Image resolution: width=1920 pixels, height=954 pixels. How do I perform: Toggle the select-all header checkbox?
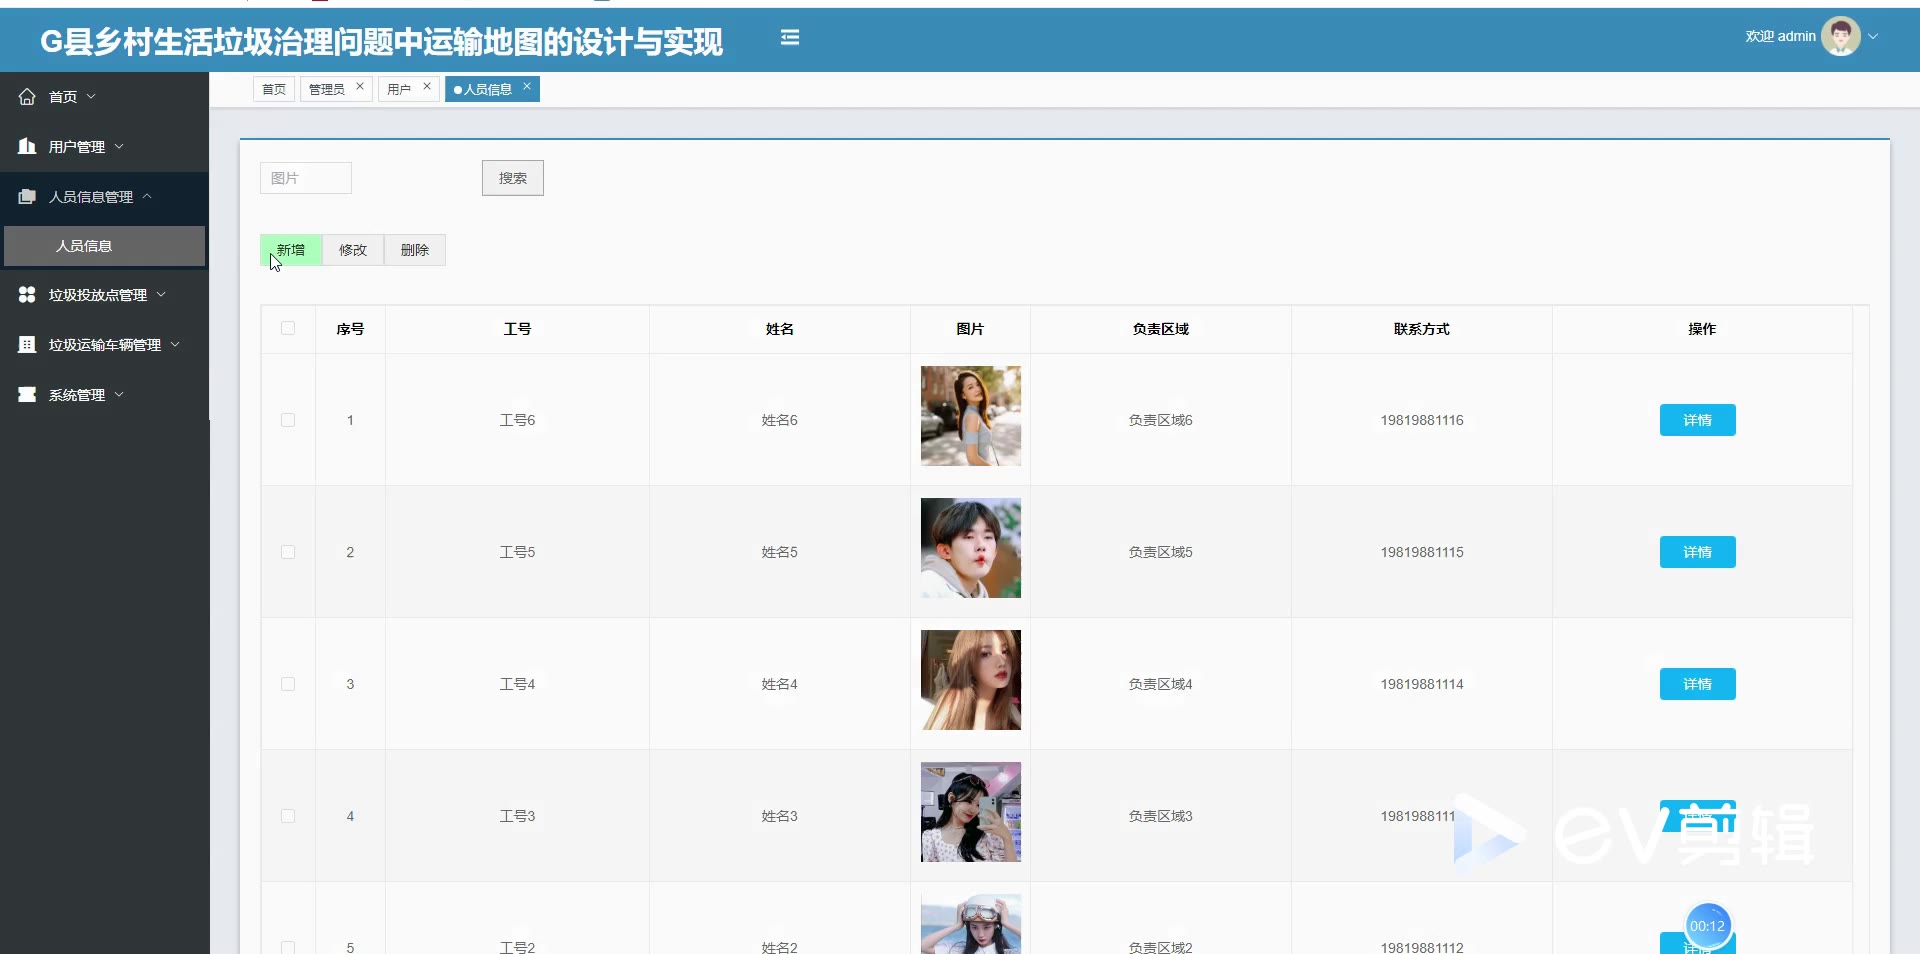[x=288, y=328]
